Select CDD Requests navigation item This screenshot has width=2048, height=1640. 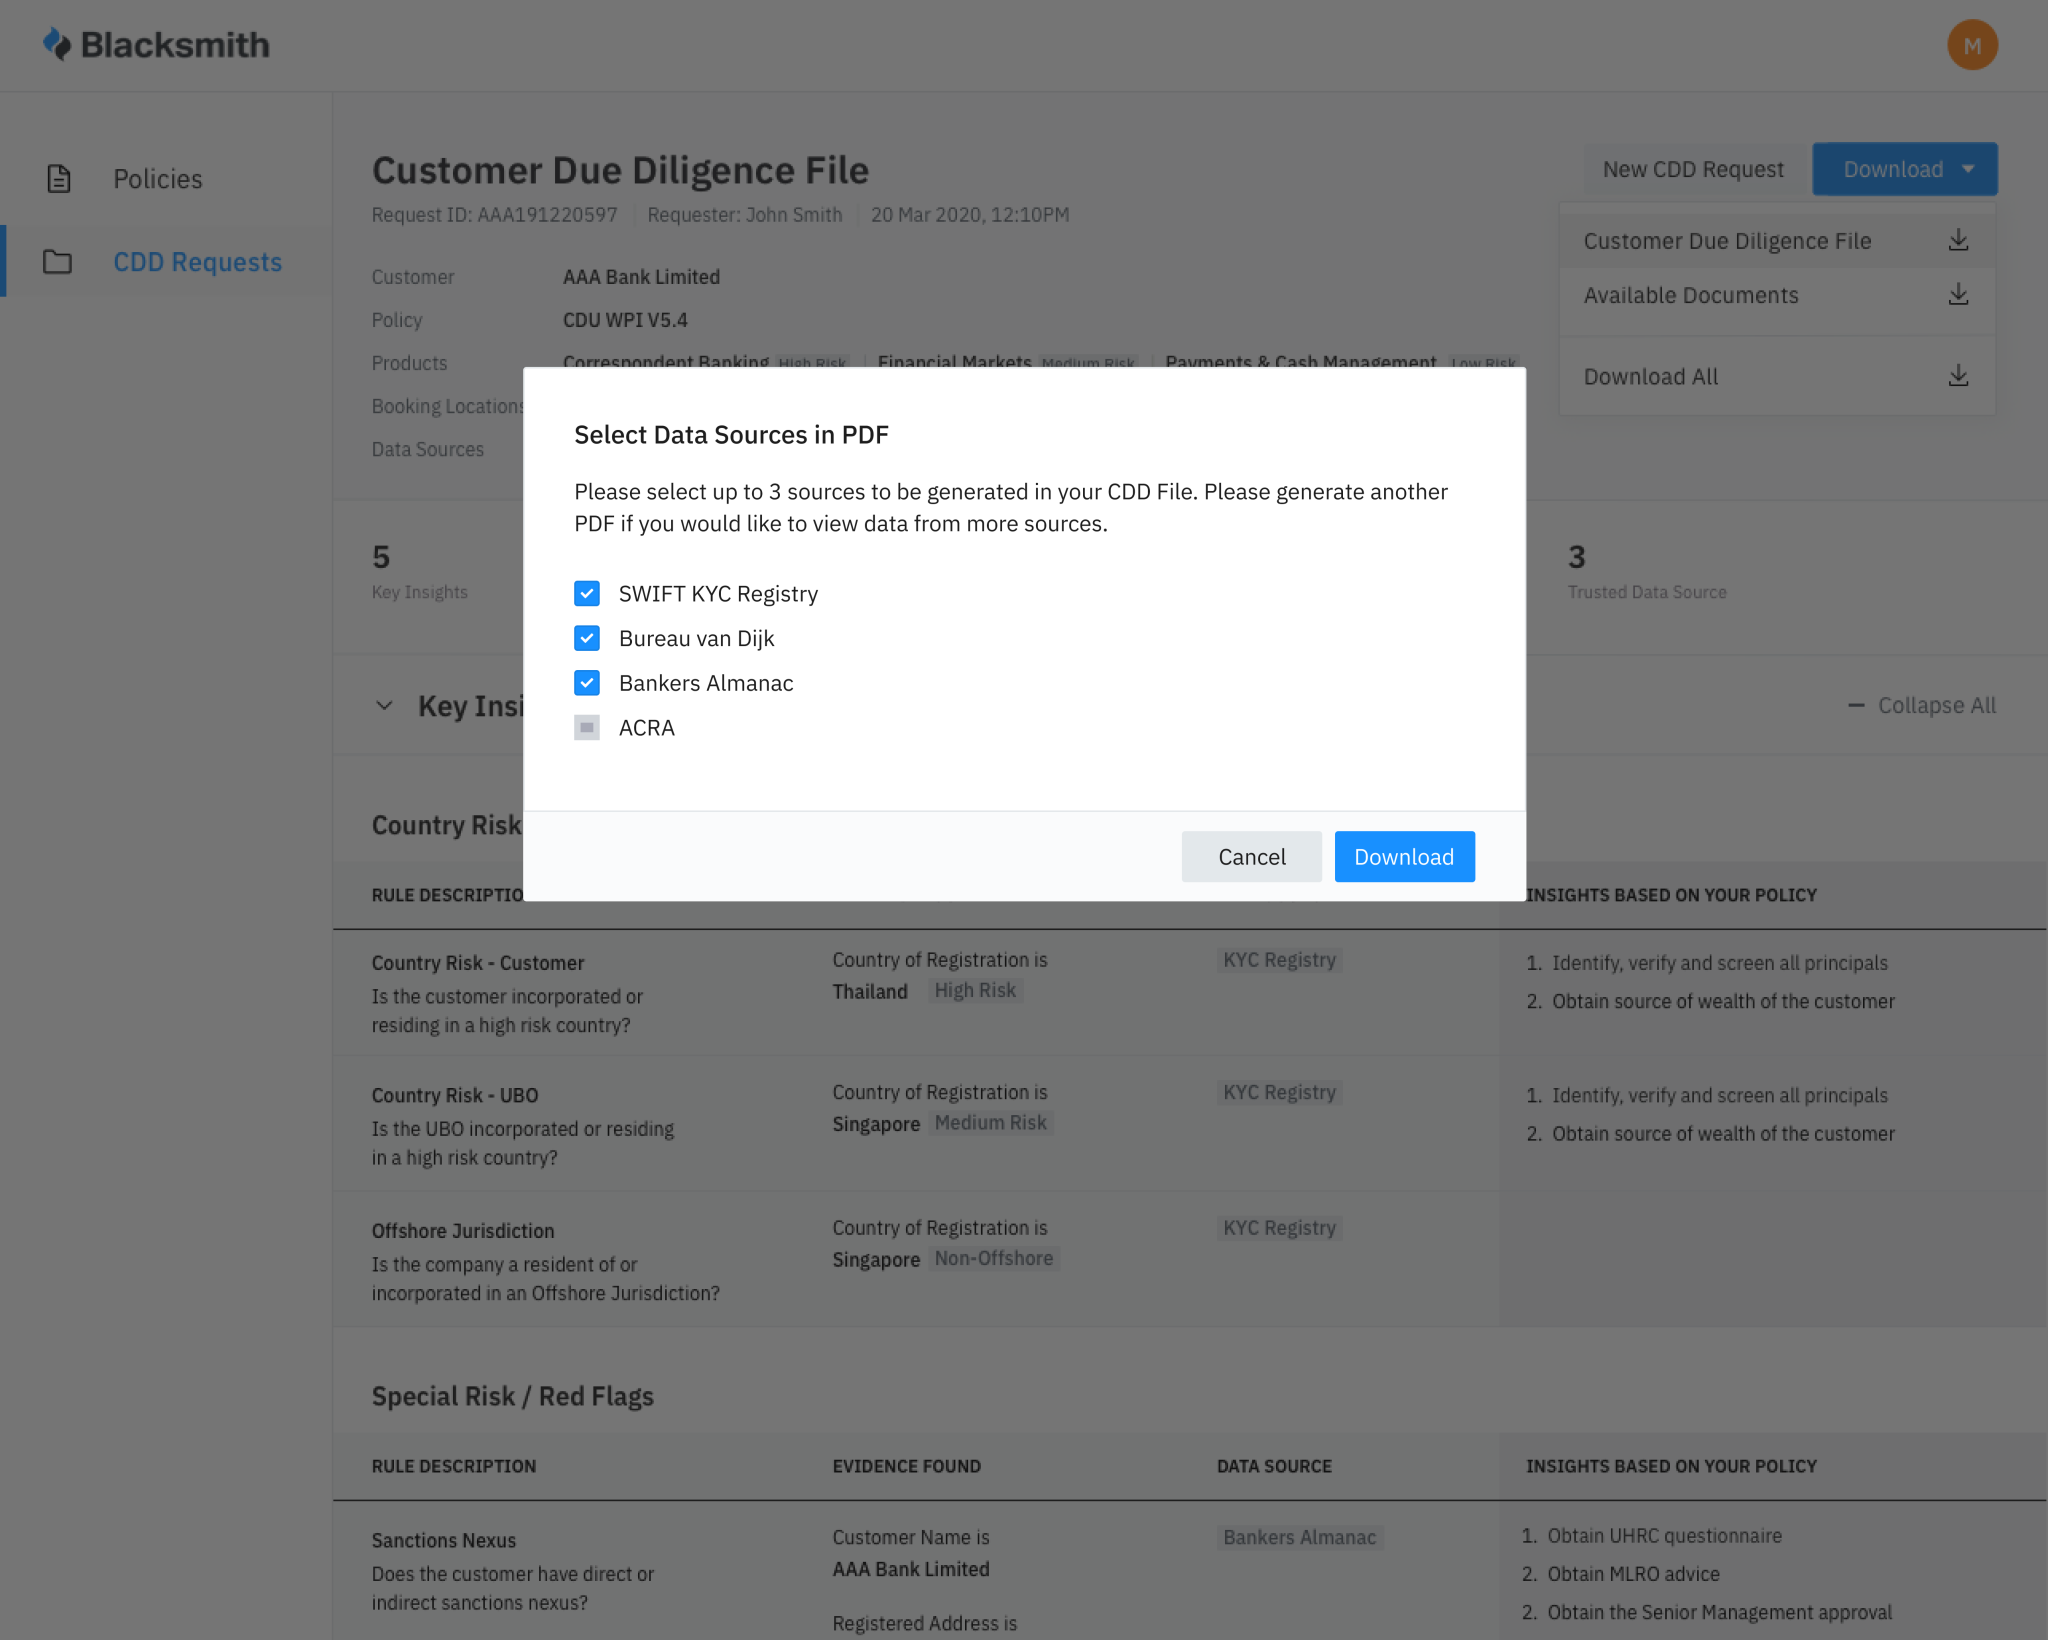197,262
